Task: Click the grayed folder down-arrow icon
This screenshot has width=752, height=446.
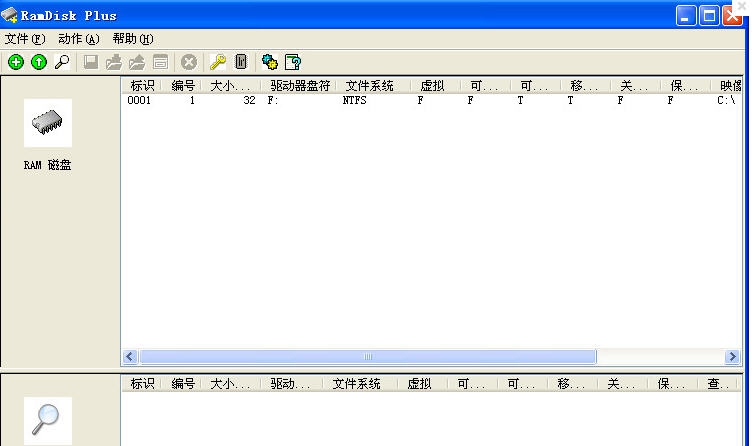Action: tap(114, 62)
